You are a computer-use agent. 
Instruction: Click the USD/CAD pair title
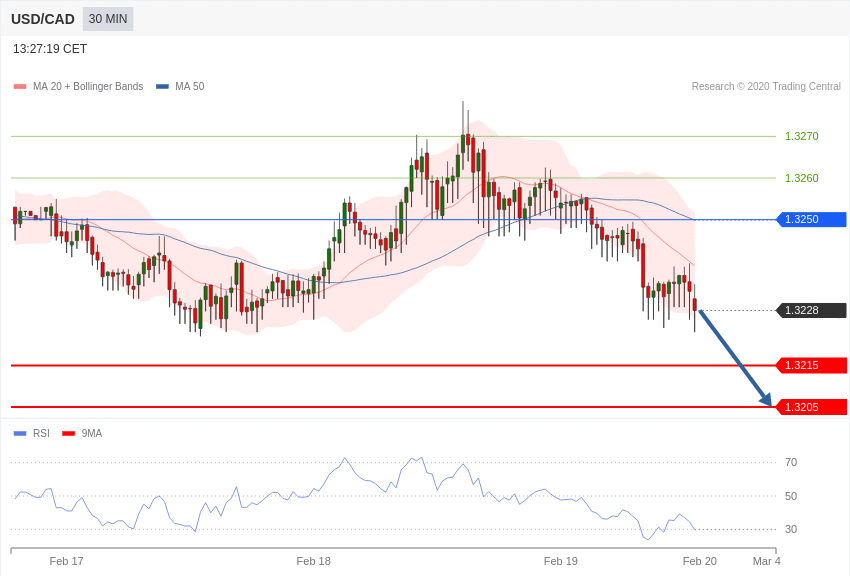pyautogui.click(x=43, y=20)
